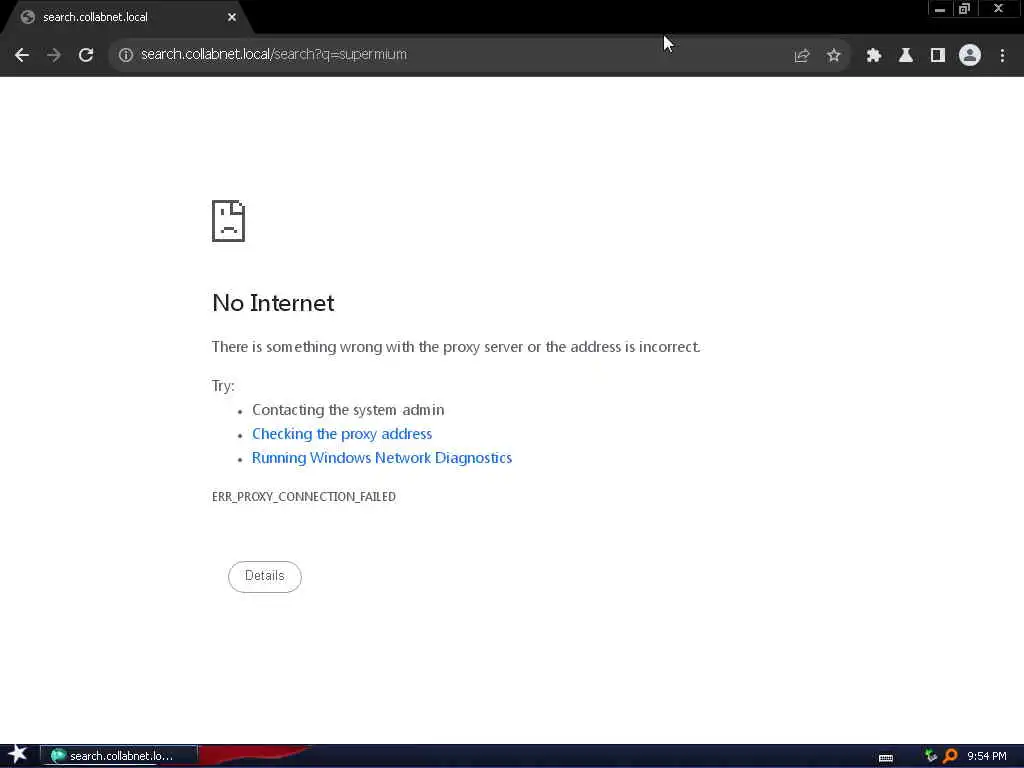Click the 9:54 PM clock
Image resolution: width=1024 pixels, height=768 pixels.
987,756
